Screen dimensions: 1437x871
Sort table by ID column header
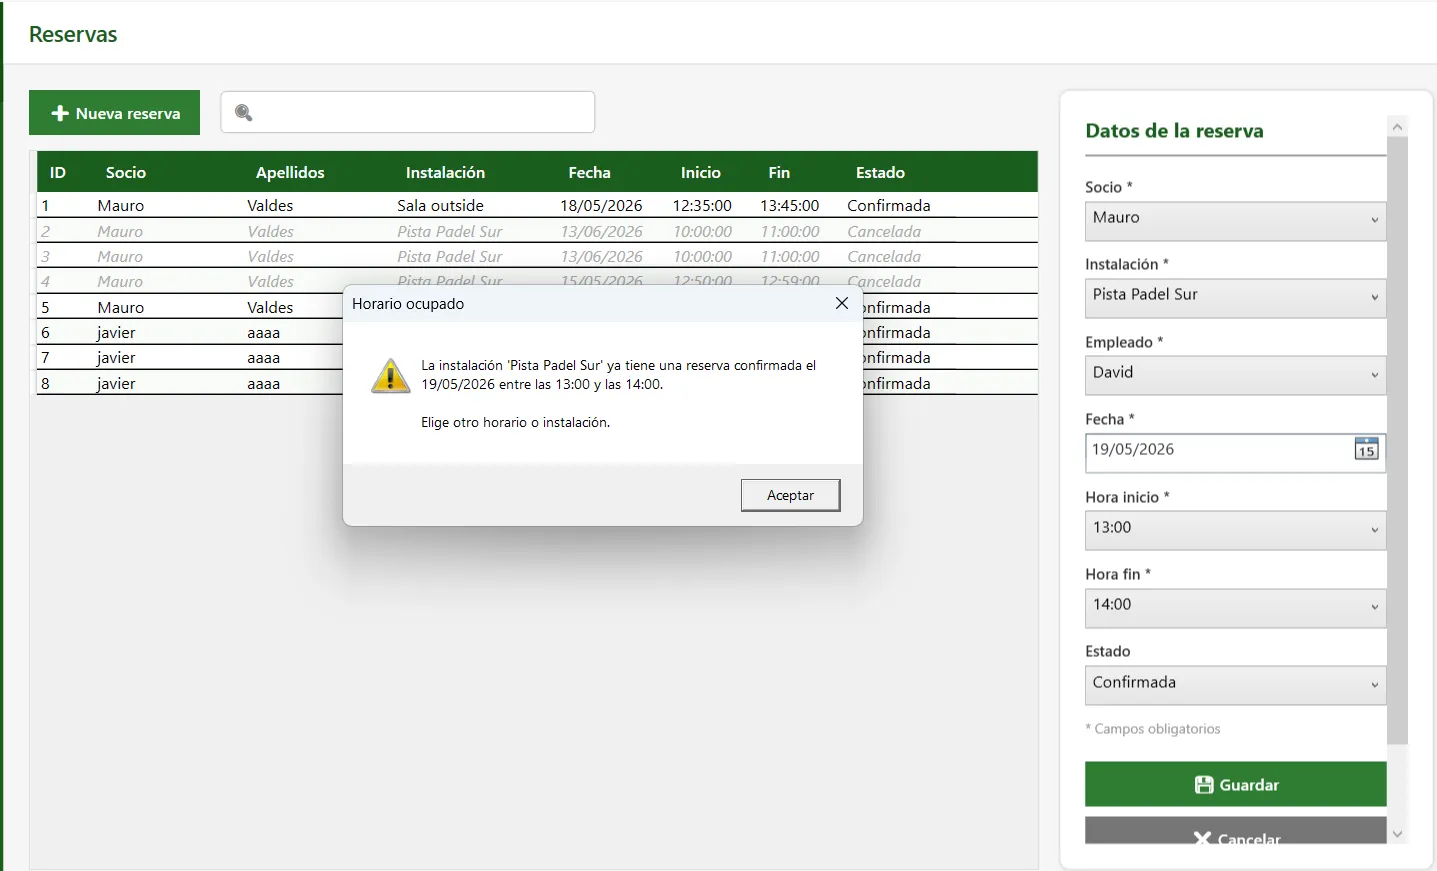[x=58, y=172]
